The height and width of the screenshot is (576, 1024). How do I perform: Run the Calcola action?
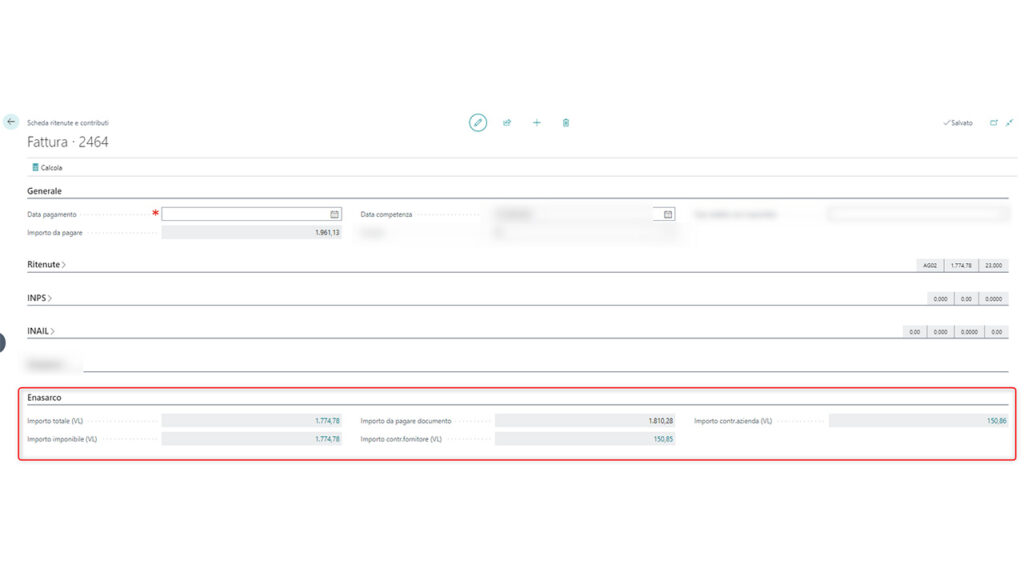coord(49,167)
